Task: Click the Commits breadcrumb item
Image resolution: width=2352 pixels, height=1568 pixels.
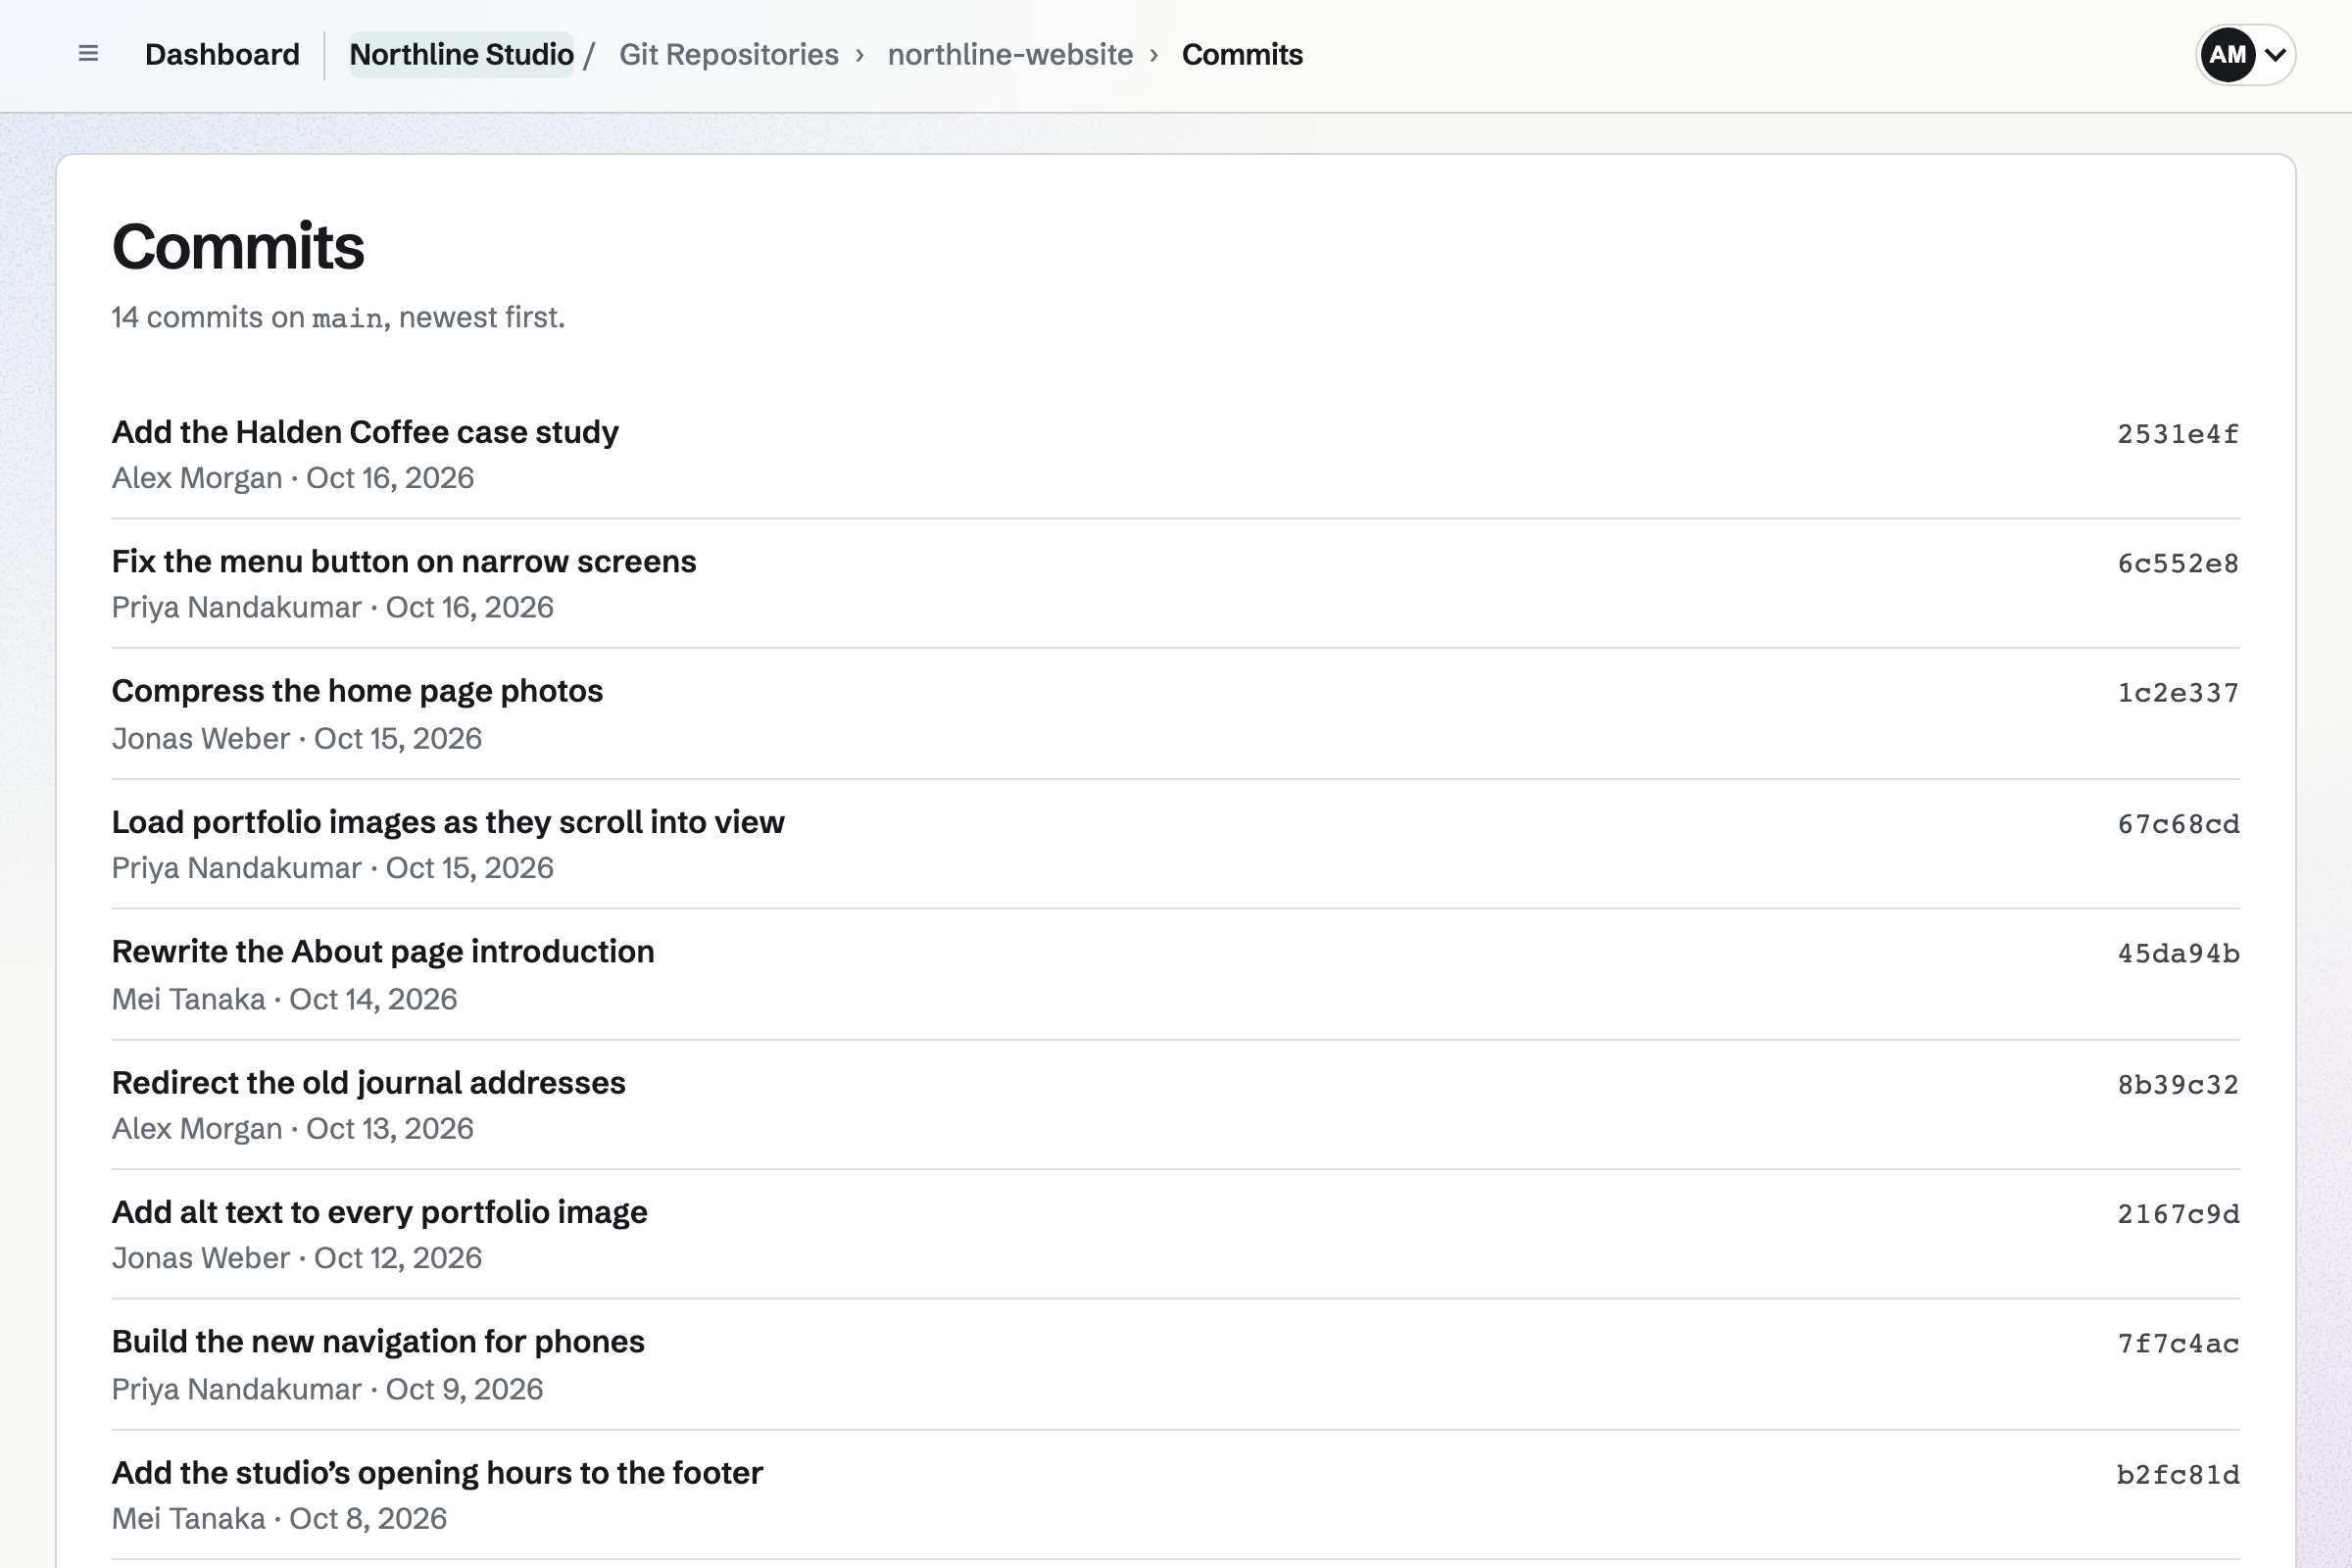Action: [1242, 55]
